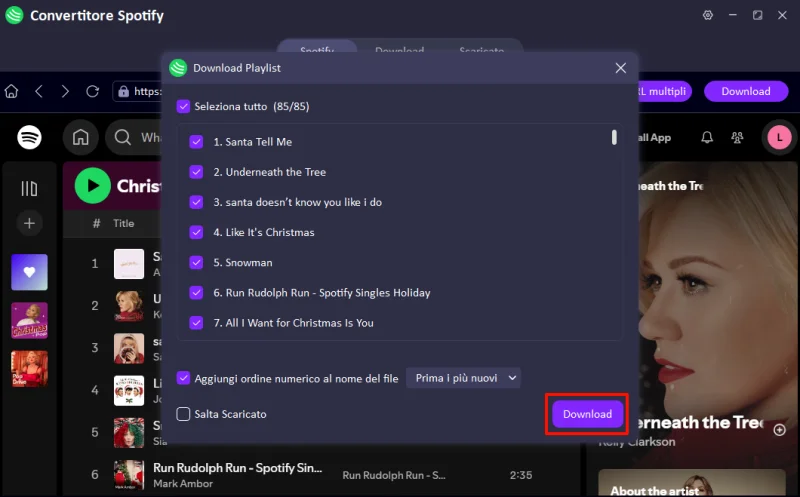Click the settings gear in title bar
Screen dimensions: 800x497
click(x=708, y=15)
